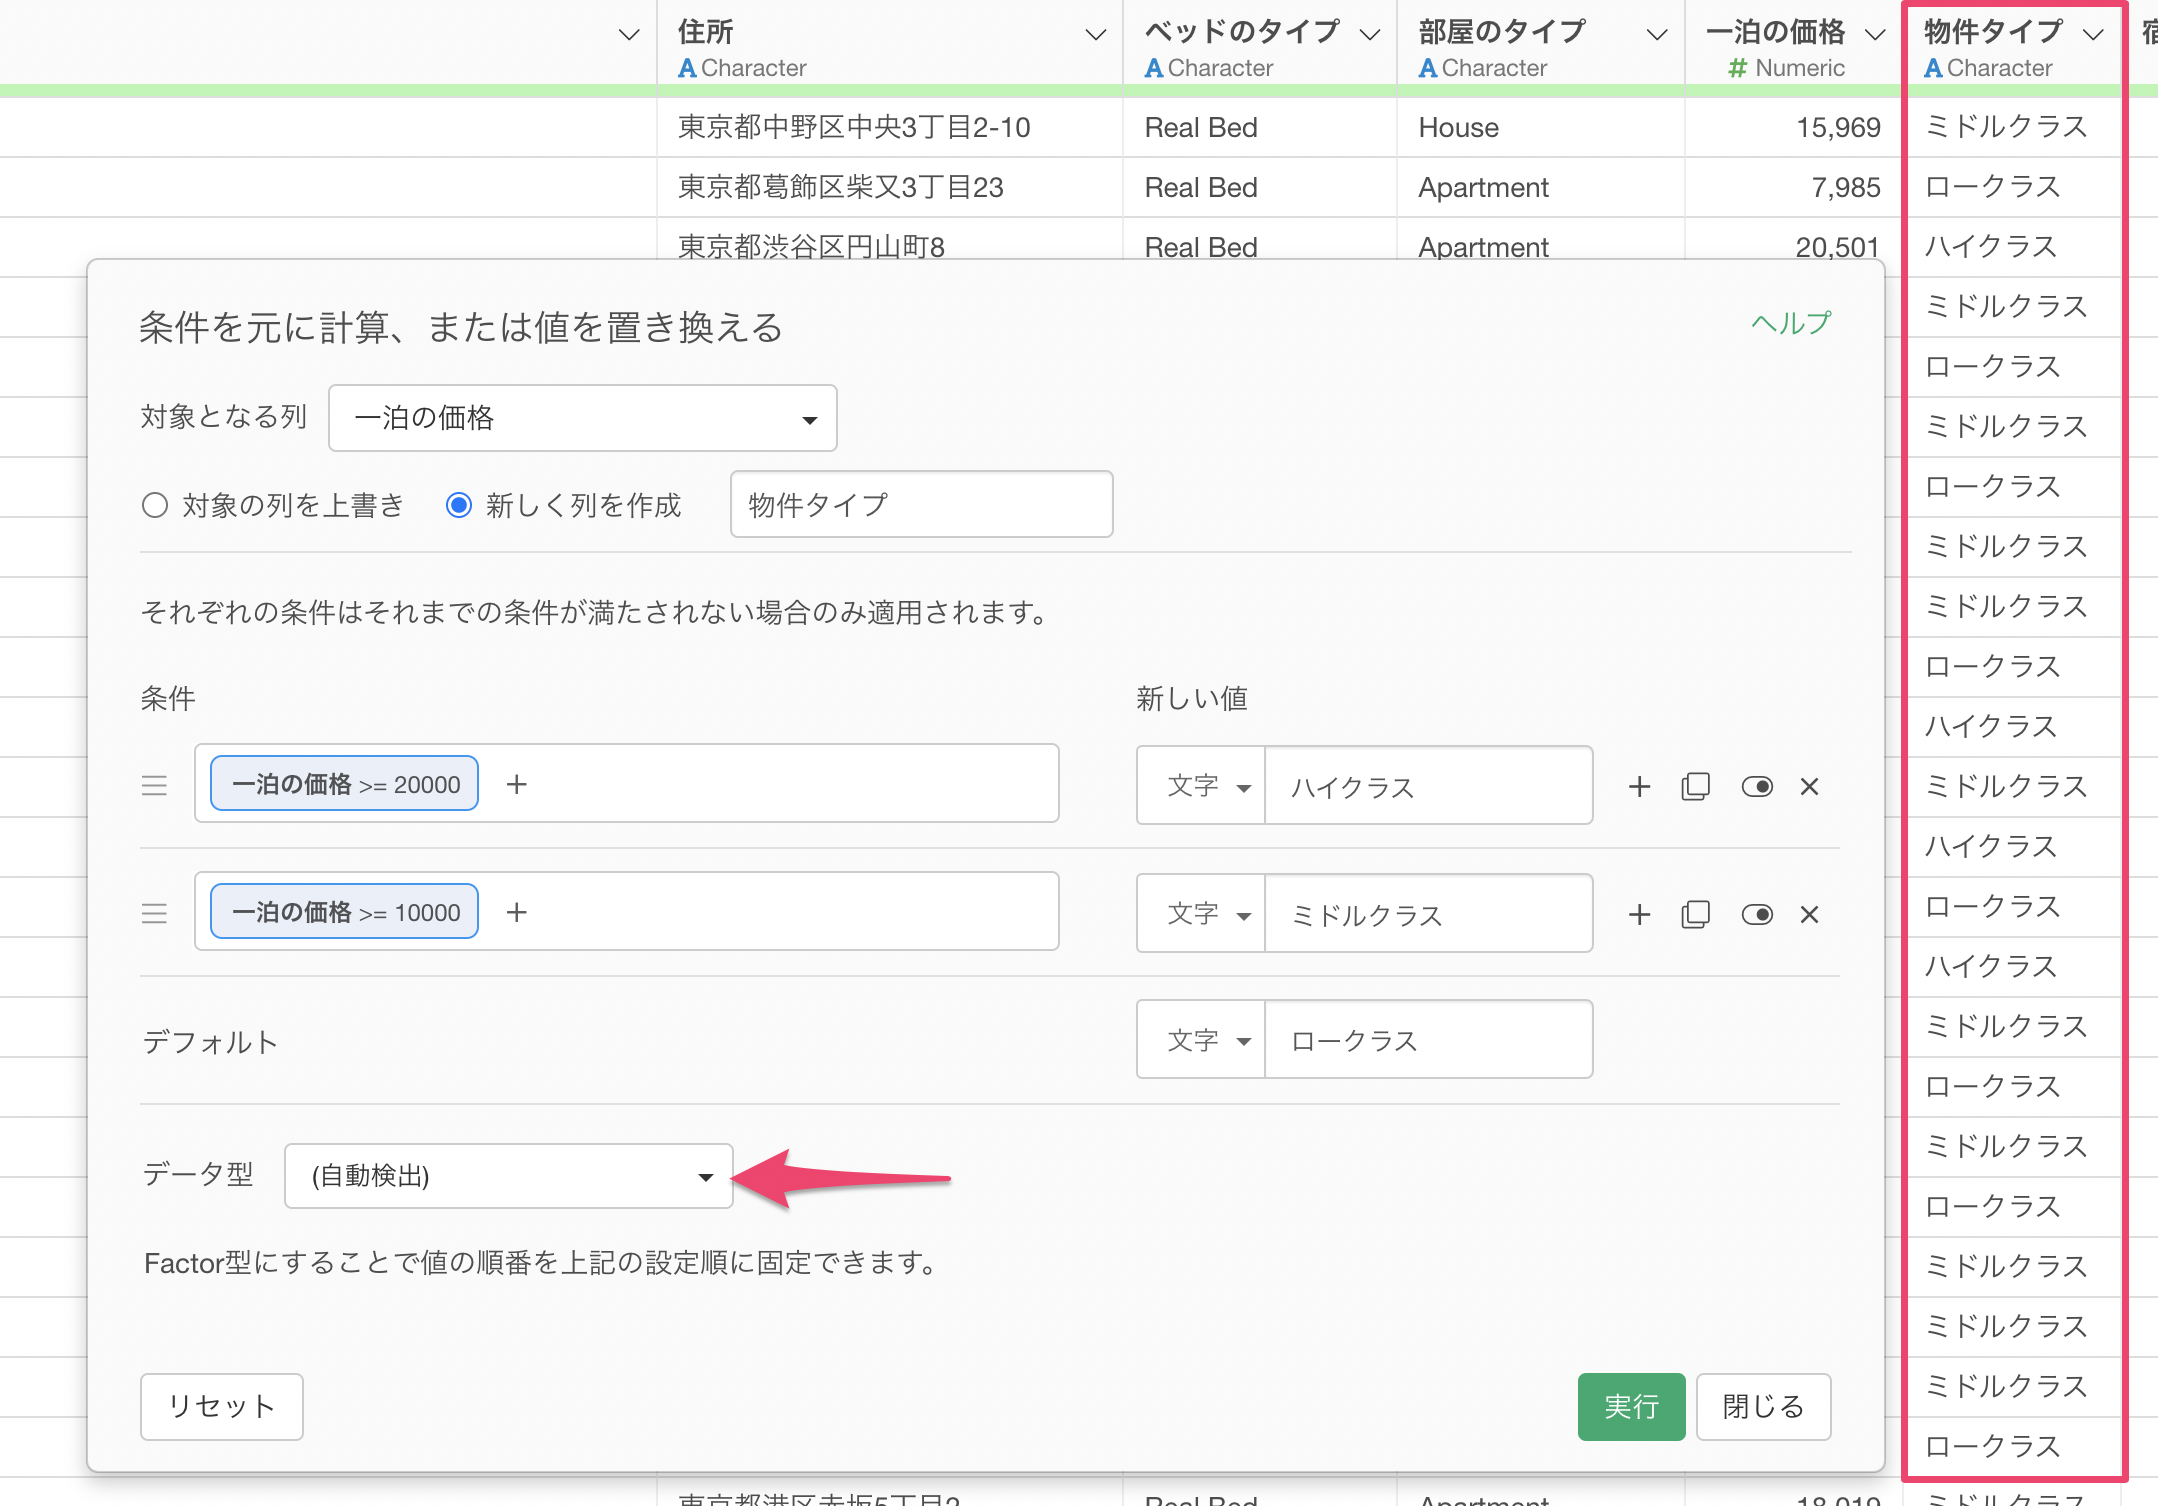Image resolution: width=2158 pixels, height=1506 pixels.
Task: Select 対象の列を上書き radio option
Action: [x=155, y=505]
